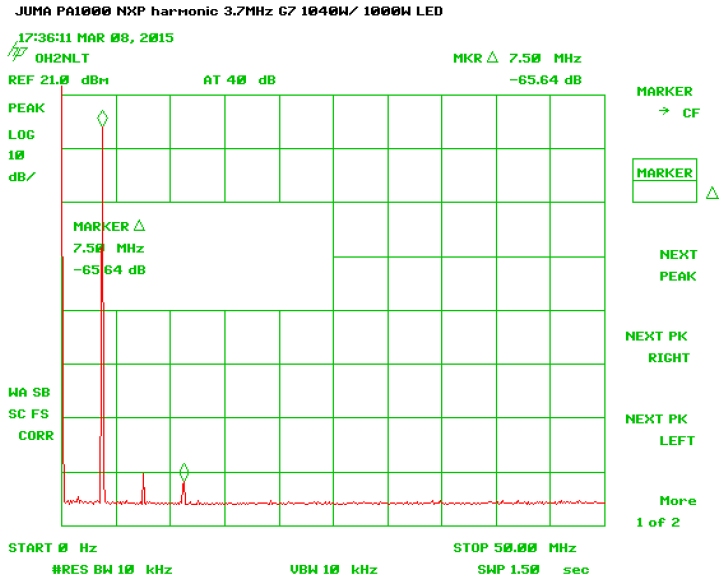Click the -65.64 dB value in the header

[545, 80]
